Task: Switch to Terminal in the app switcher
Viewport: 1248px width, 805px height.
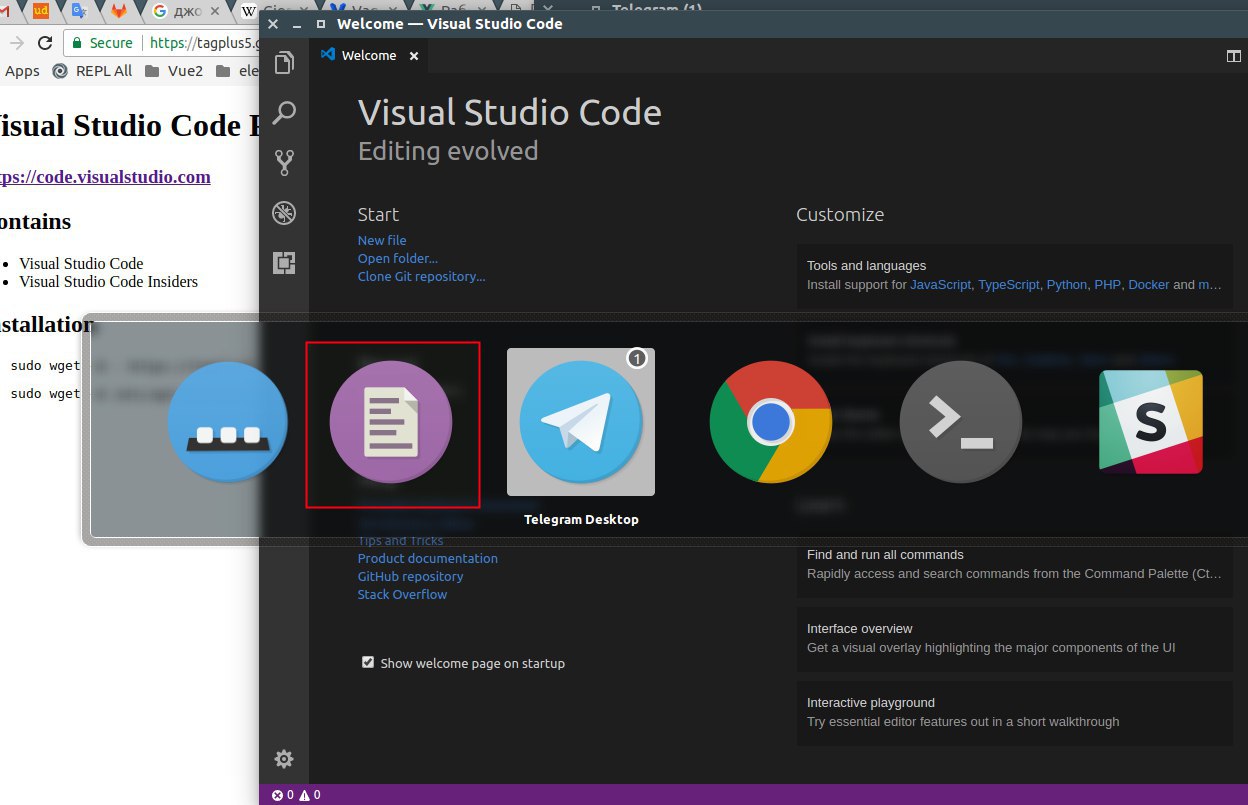Action: pyautogui.click(x=960, y=423)
